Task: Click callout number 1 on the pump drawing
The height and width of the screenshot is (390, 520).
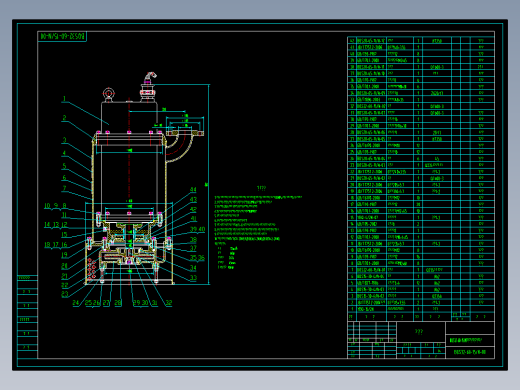Action: 64,99
